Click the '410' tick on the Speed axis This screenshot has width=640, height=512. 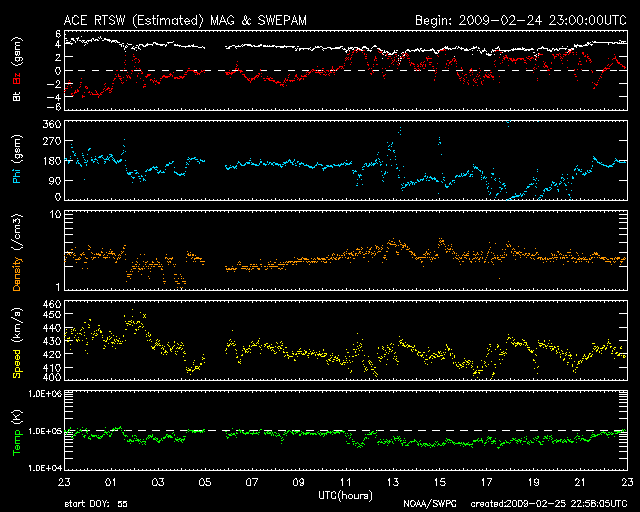pyautogui.click(x=52, y=368)
